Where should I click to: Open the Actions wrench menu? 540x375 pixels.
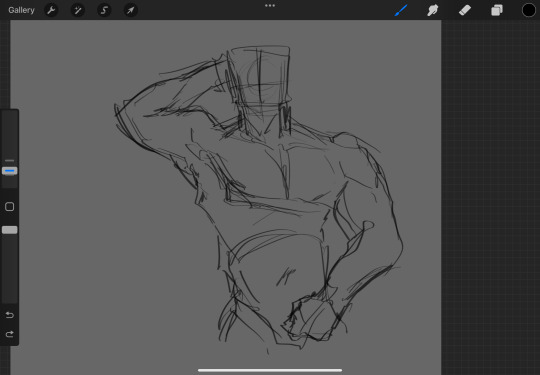51,10
